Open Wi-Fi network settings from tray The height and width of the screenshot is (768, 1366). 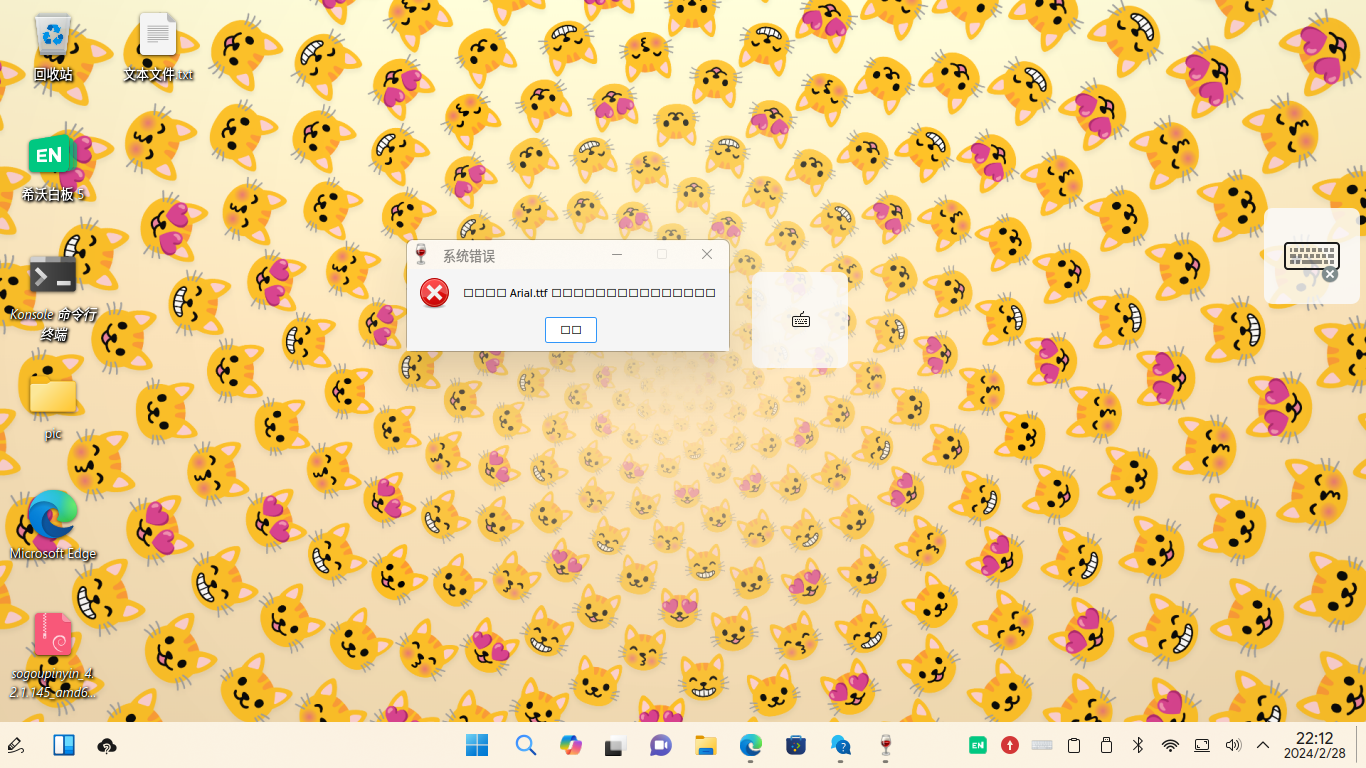click(1170, 745)
